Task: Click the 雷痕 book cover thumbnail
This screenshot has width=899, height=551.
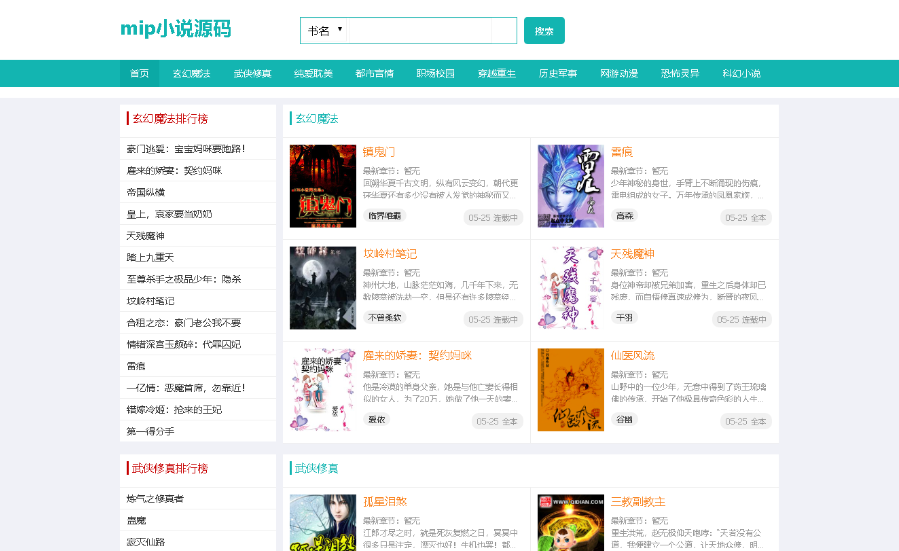Action: click(570, 186)
